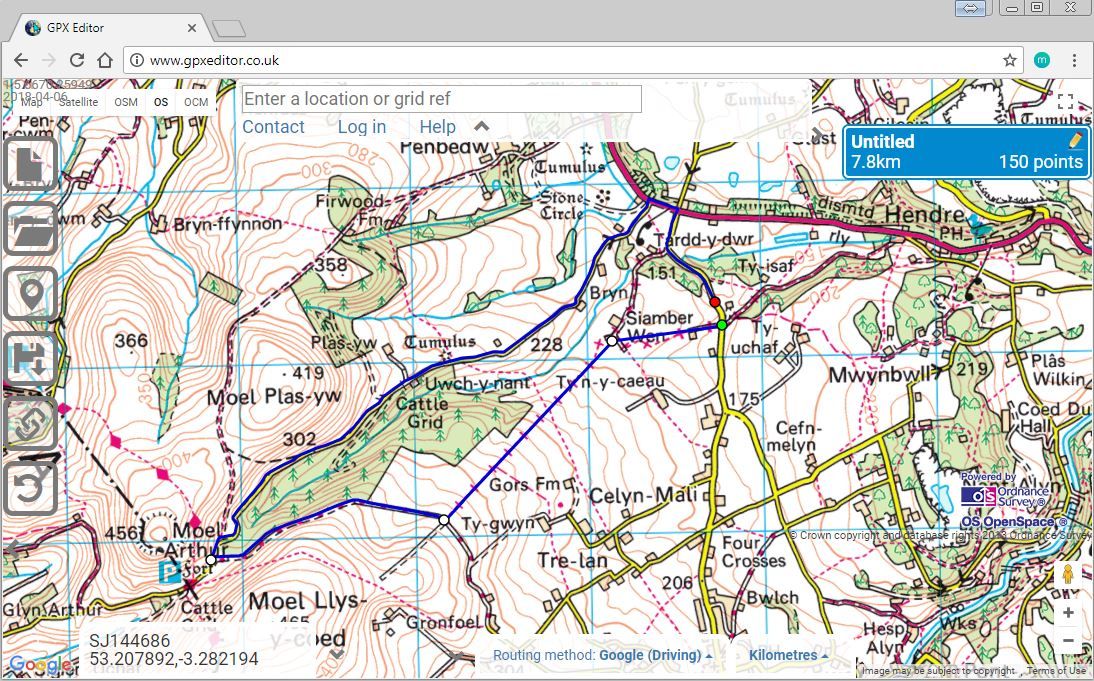
Task: Open the Kilometres units dropdown
Action: click(x=787, y=655)
